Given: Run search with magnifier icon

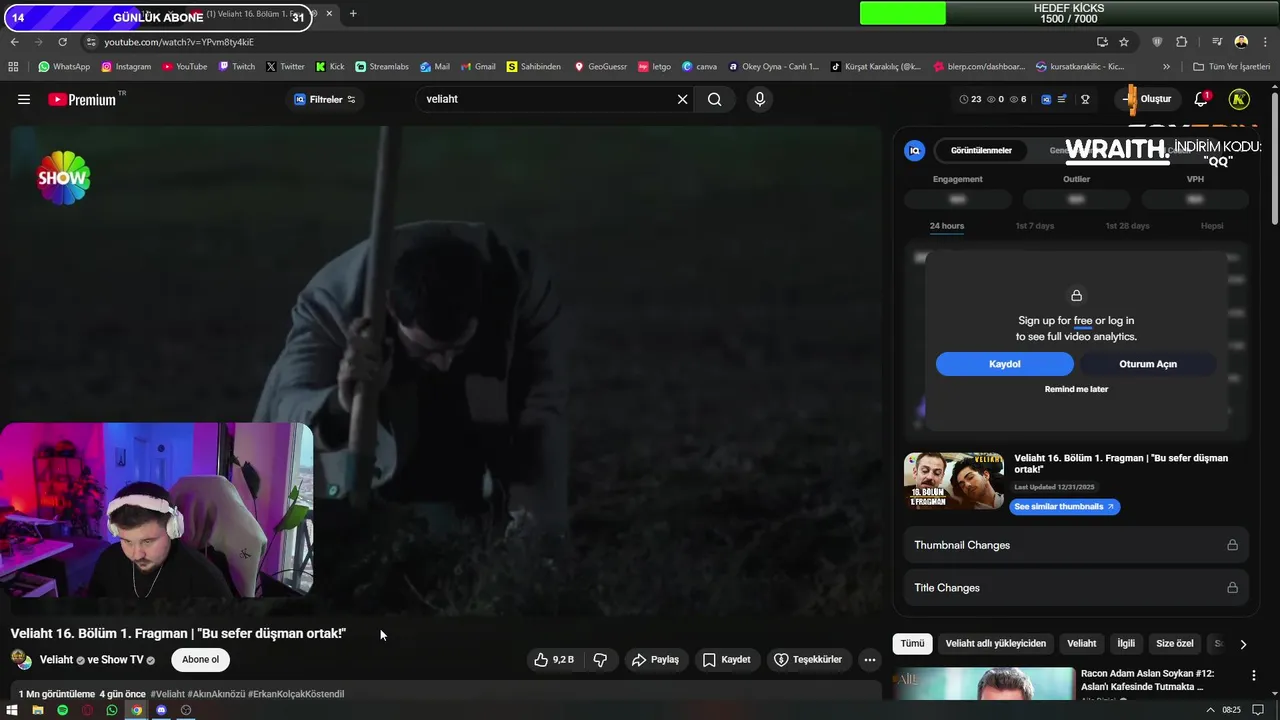Looking at the screenshot, I should click(x=714, y=99).
